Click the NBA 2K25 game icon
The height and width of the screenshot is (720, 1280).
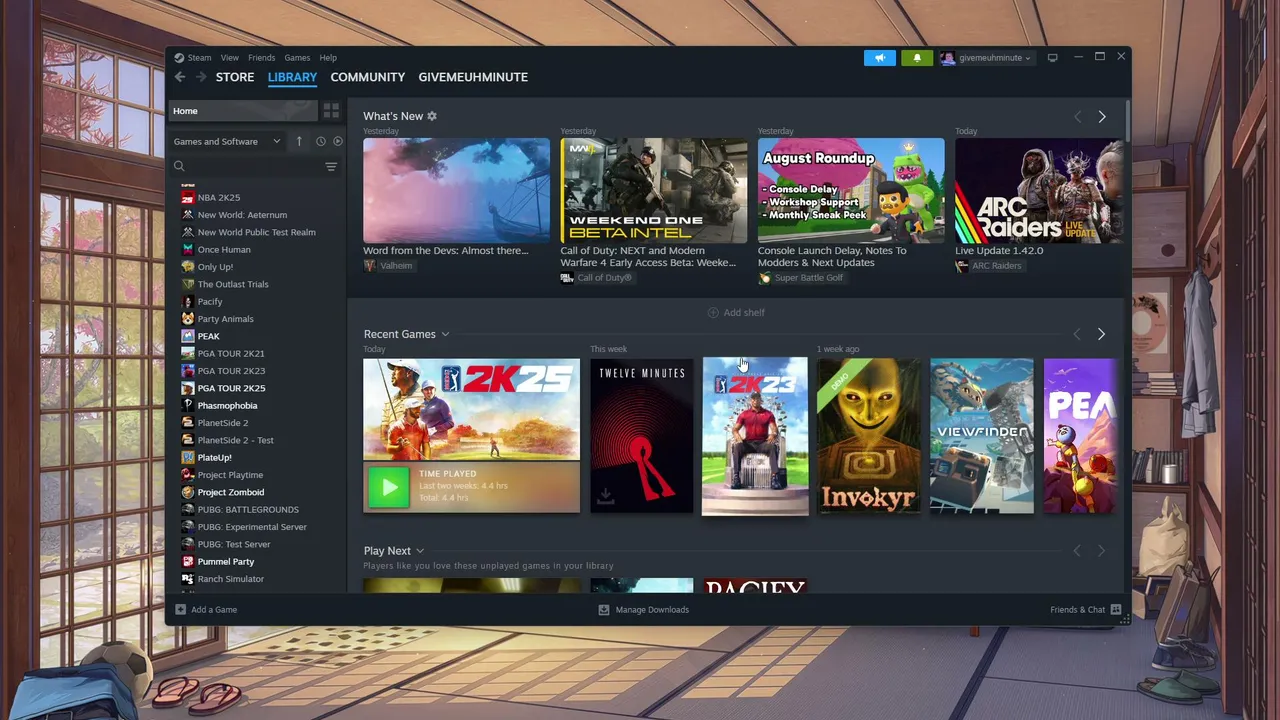point(187,198)
